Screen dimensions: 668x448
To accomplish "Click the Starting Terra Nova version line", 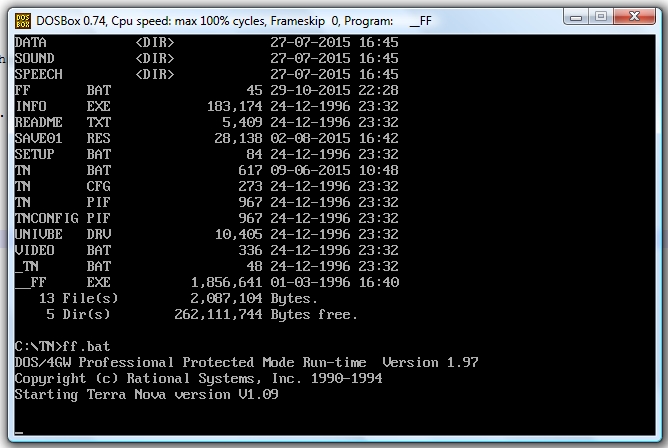I will point(146,395).
